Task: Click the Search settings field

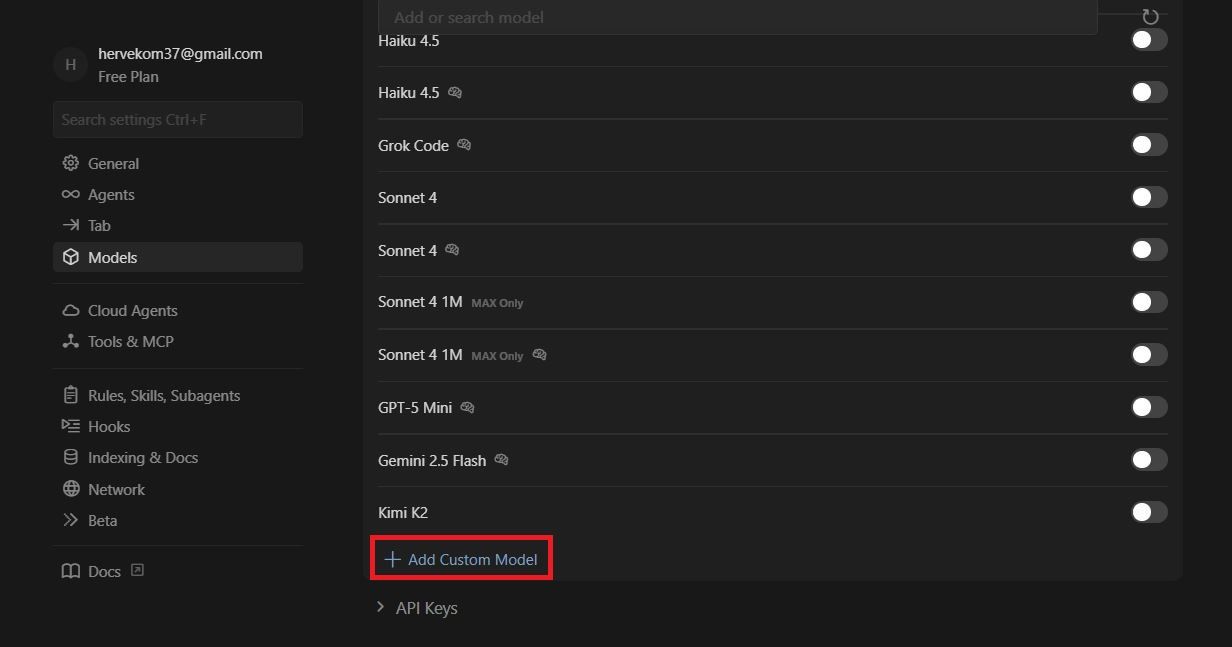Action: click(178, 119)
